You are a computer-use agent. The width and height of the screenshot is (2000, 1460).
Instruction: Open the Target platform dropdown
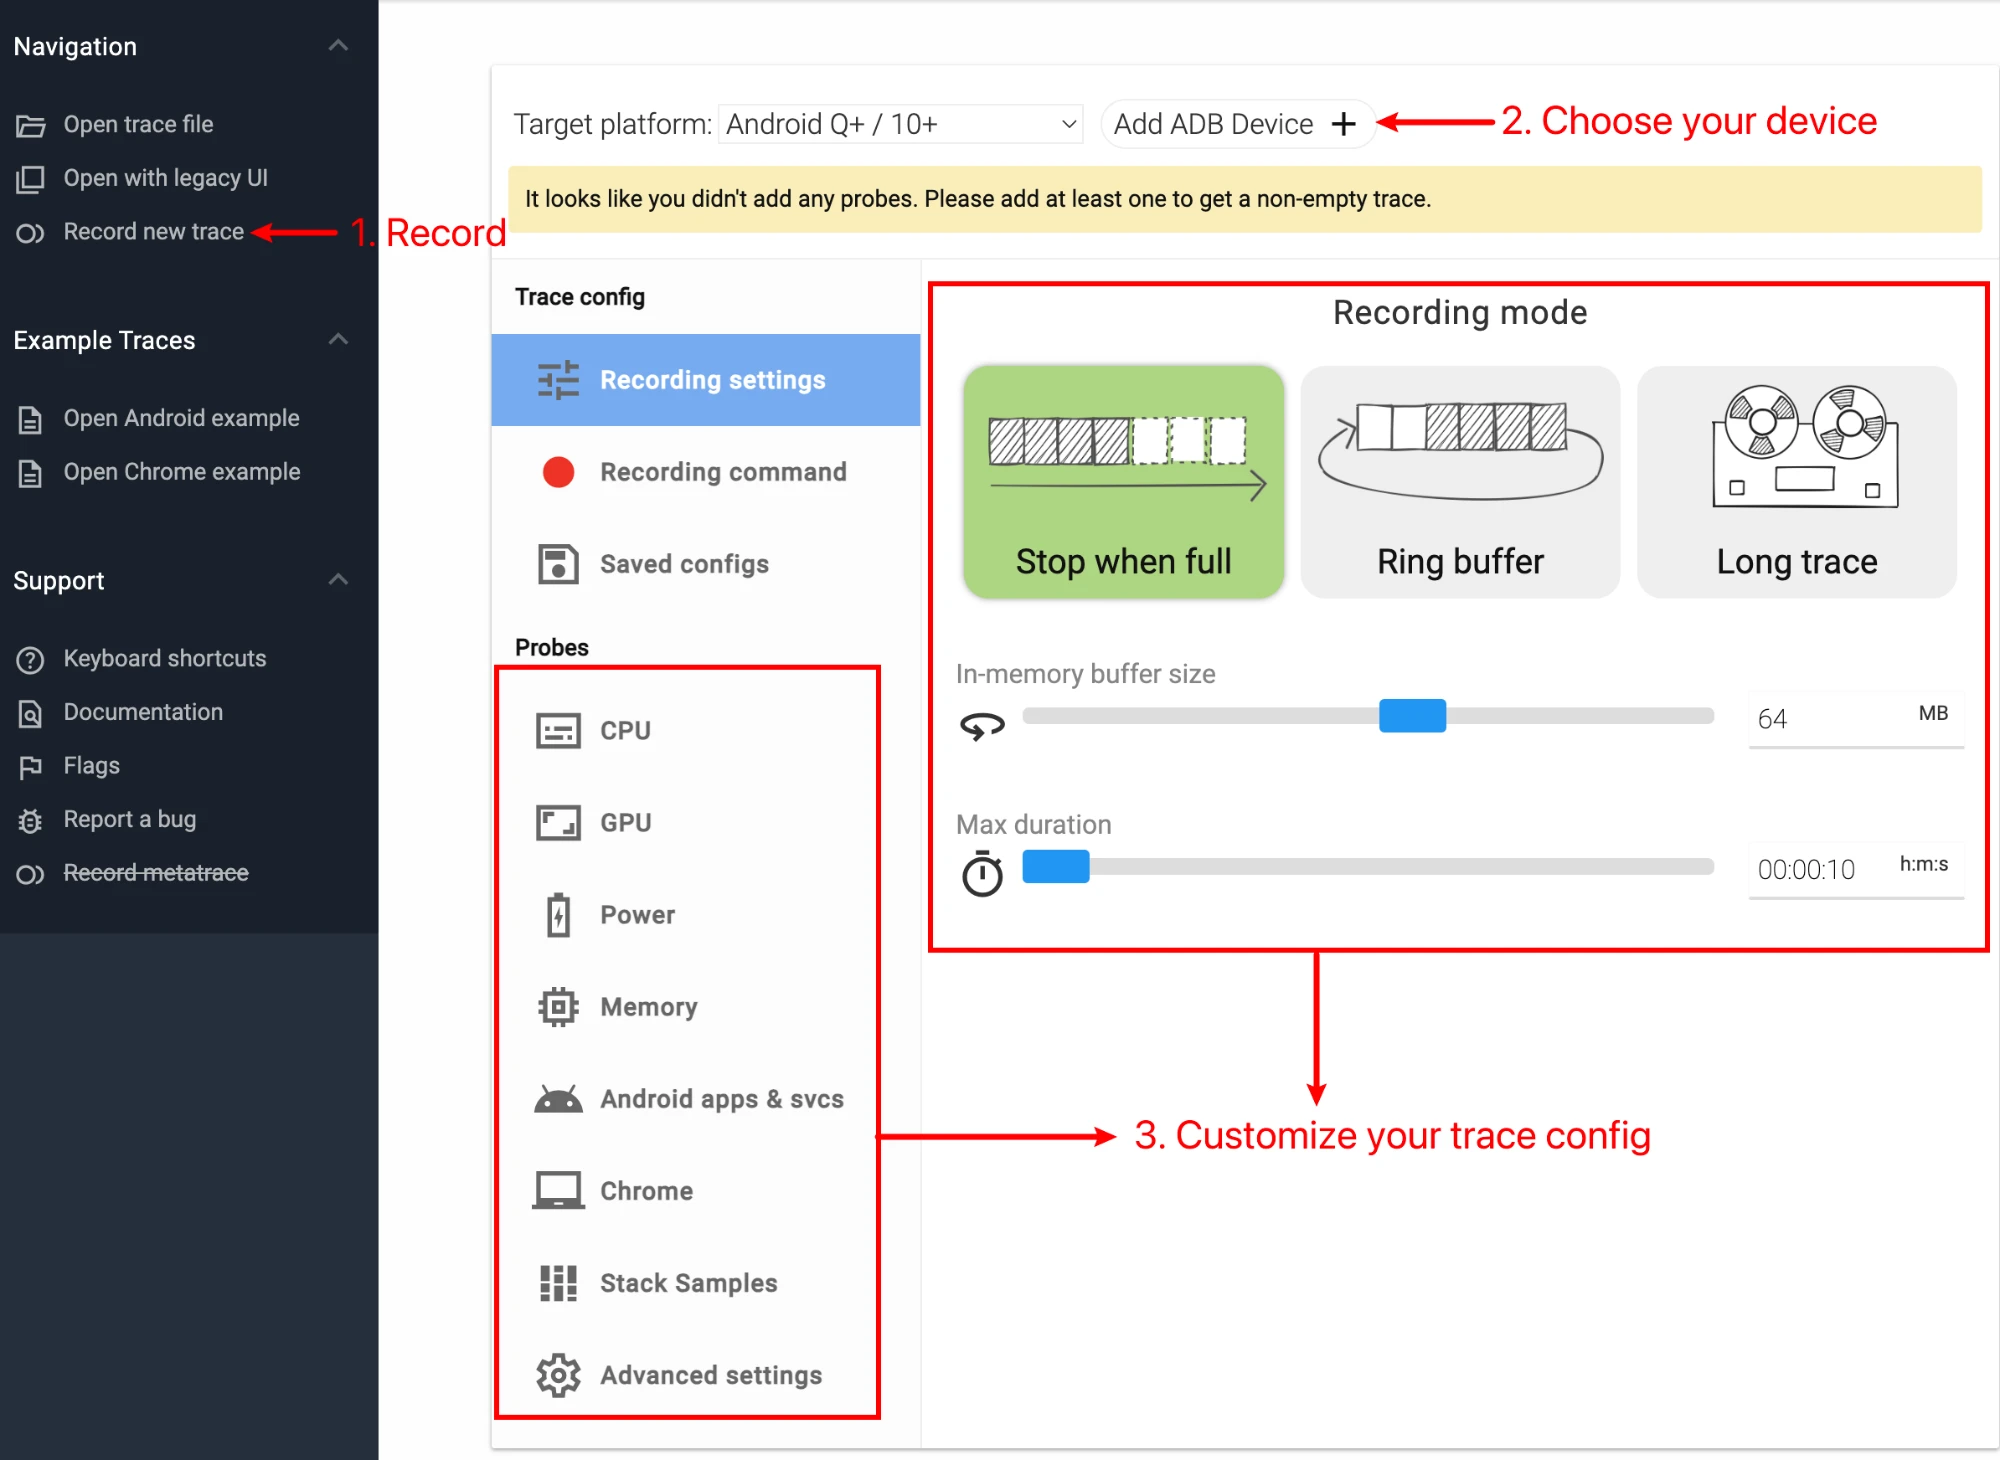(x=900, y=124)
